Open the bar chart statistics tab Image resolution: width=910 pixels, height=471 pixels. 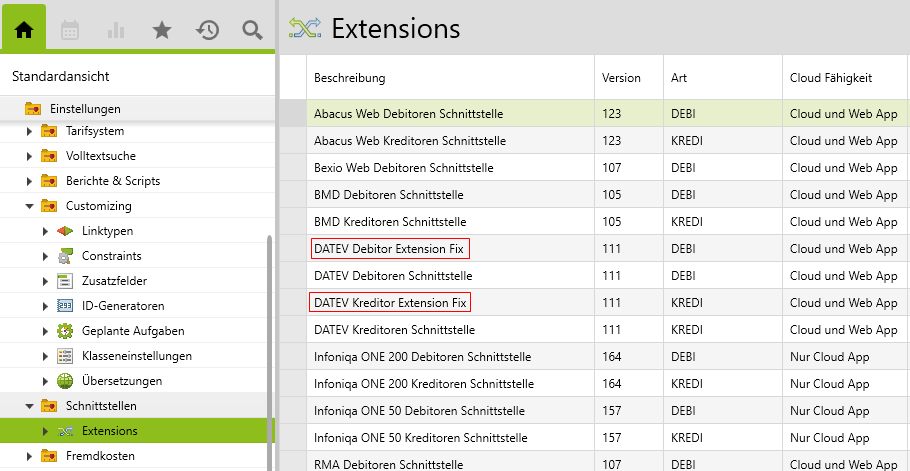116,30
